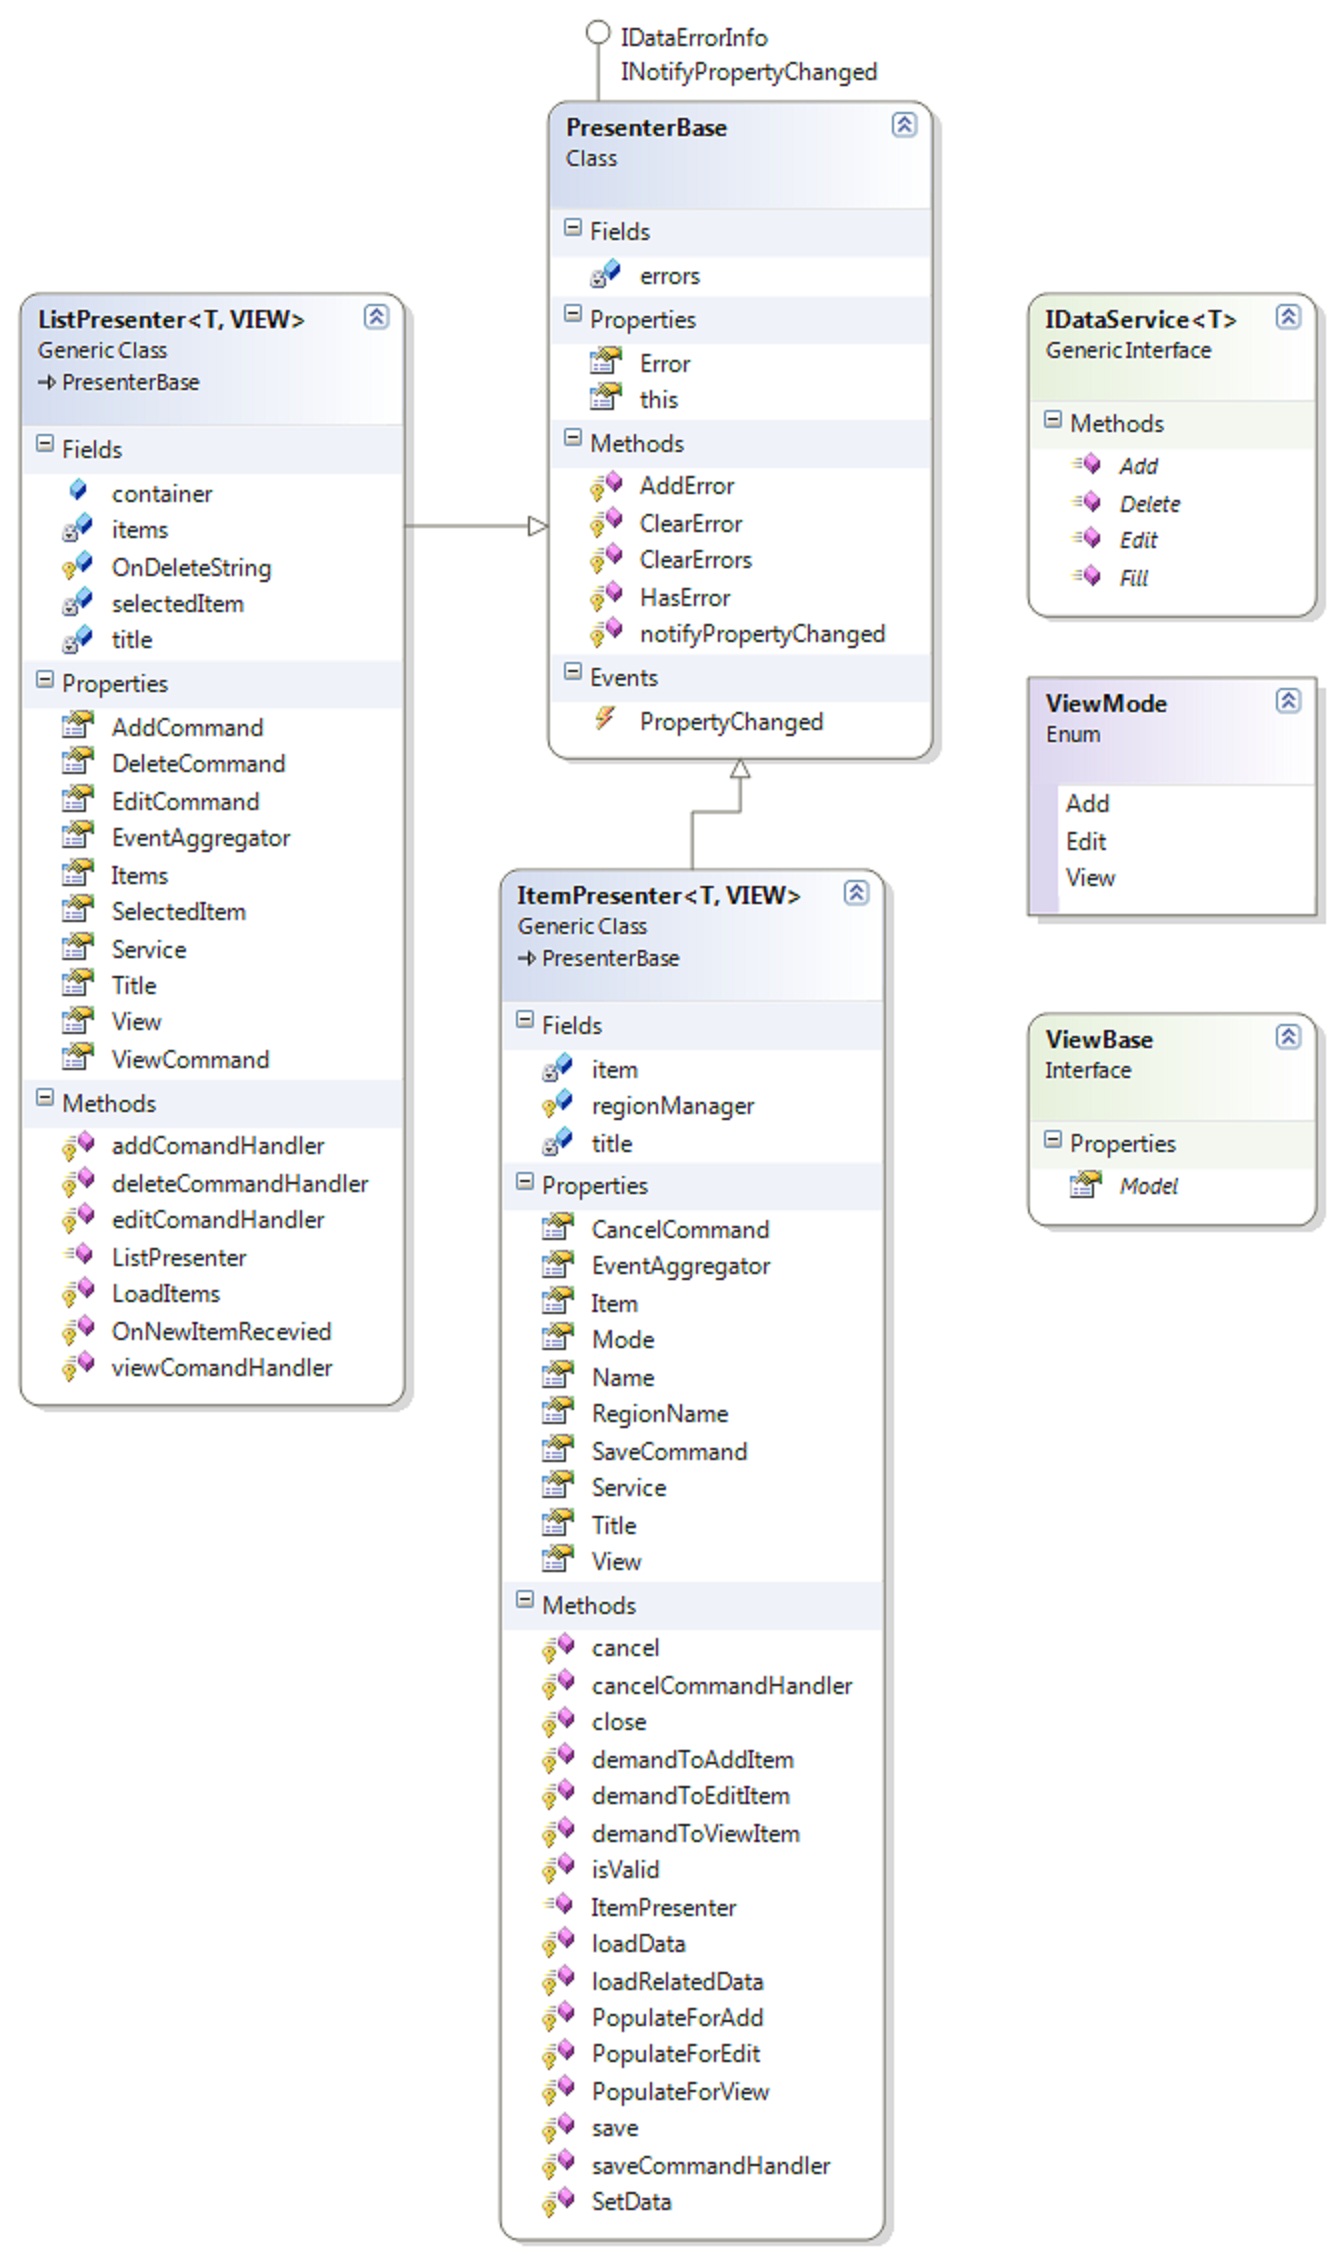Collapse the Properties section of ViewBase
This screenshot has height=2256, width=1334.
(1052, 1140)
